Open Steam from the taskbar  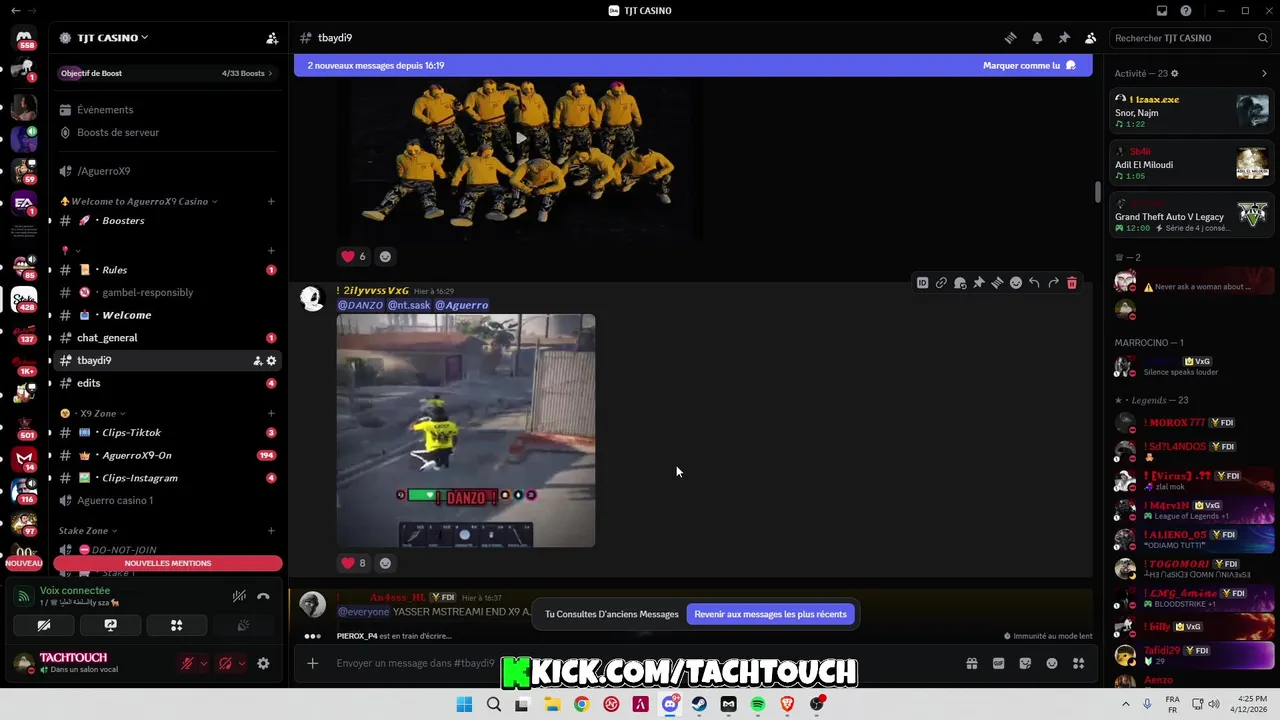tap(699, 705)
